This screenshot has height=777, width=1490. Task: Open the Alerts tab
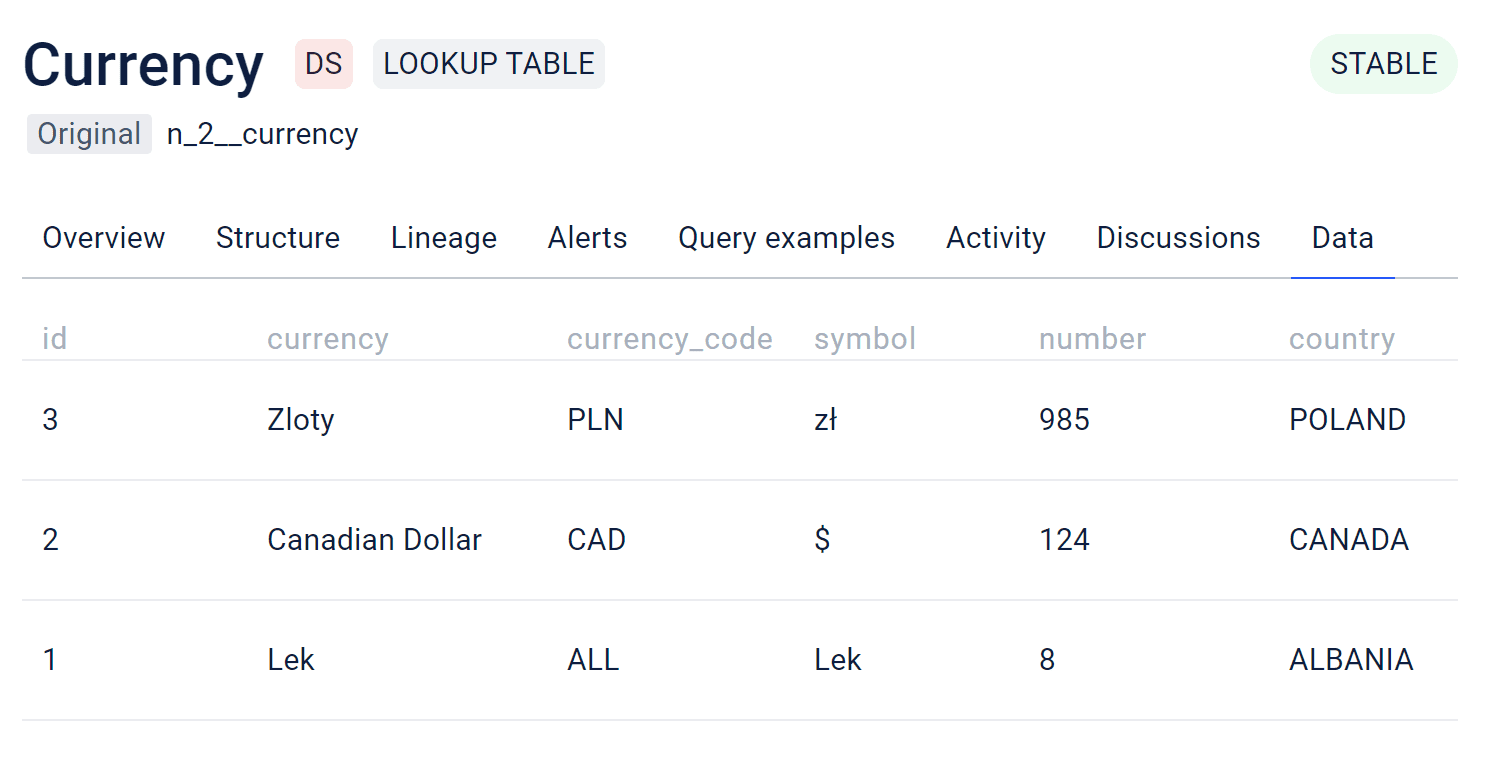tap(587, 238)
